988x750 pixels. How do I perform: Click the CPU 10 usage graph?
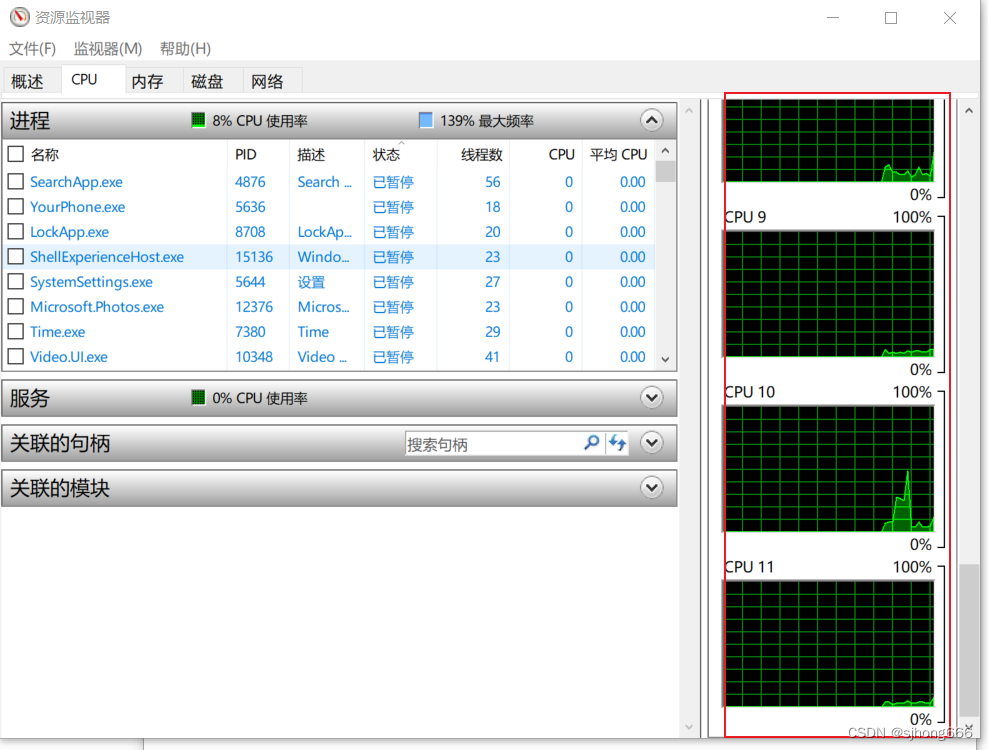pyautogui.click(x=829, y=469)
